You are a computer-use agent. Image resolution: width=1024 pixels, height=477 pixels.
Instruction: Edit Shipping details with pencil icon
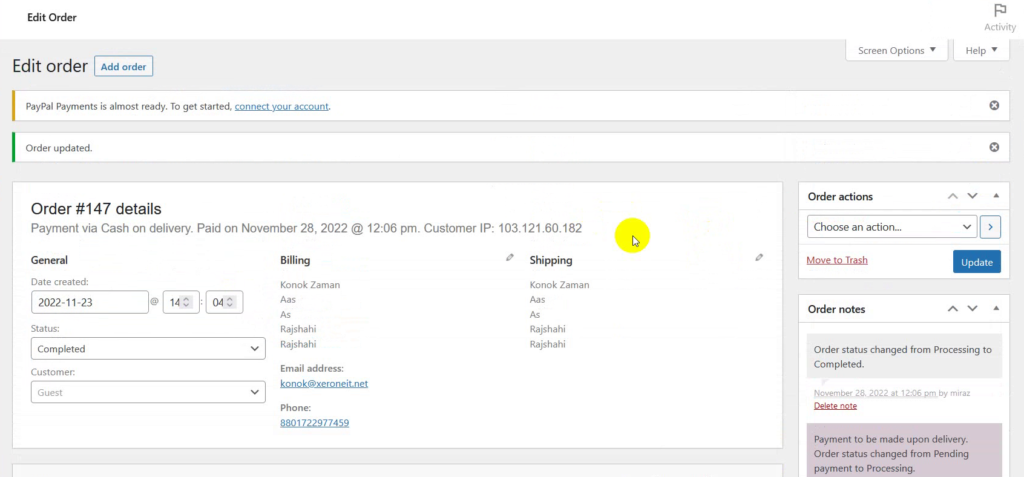tap(759, 257)
